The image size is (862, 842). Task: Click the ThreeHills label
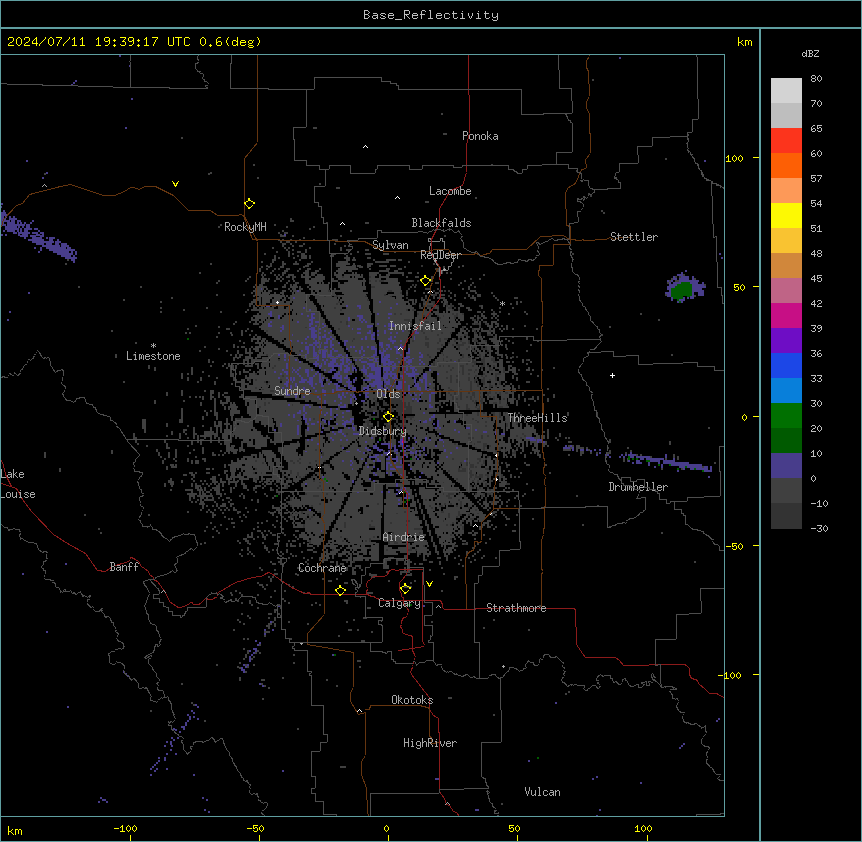537,418
